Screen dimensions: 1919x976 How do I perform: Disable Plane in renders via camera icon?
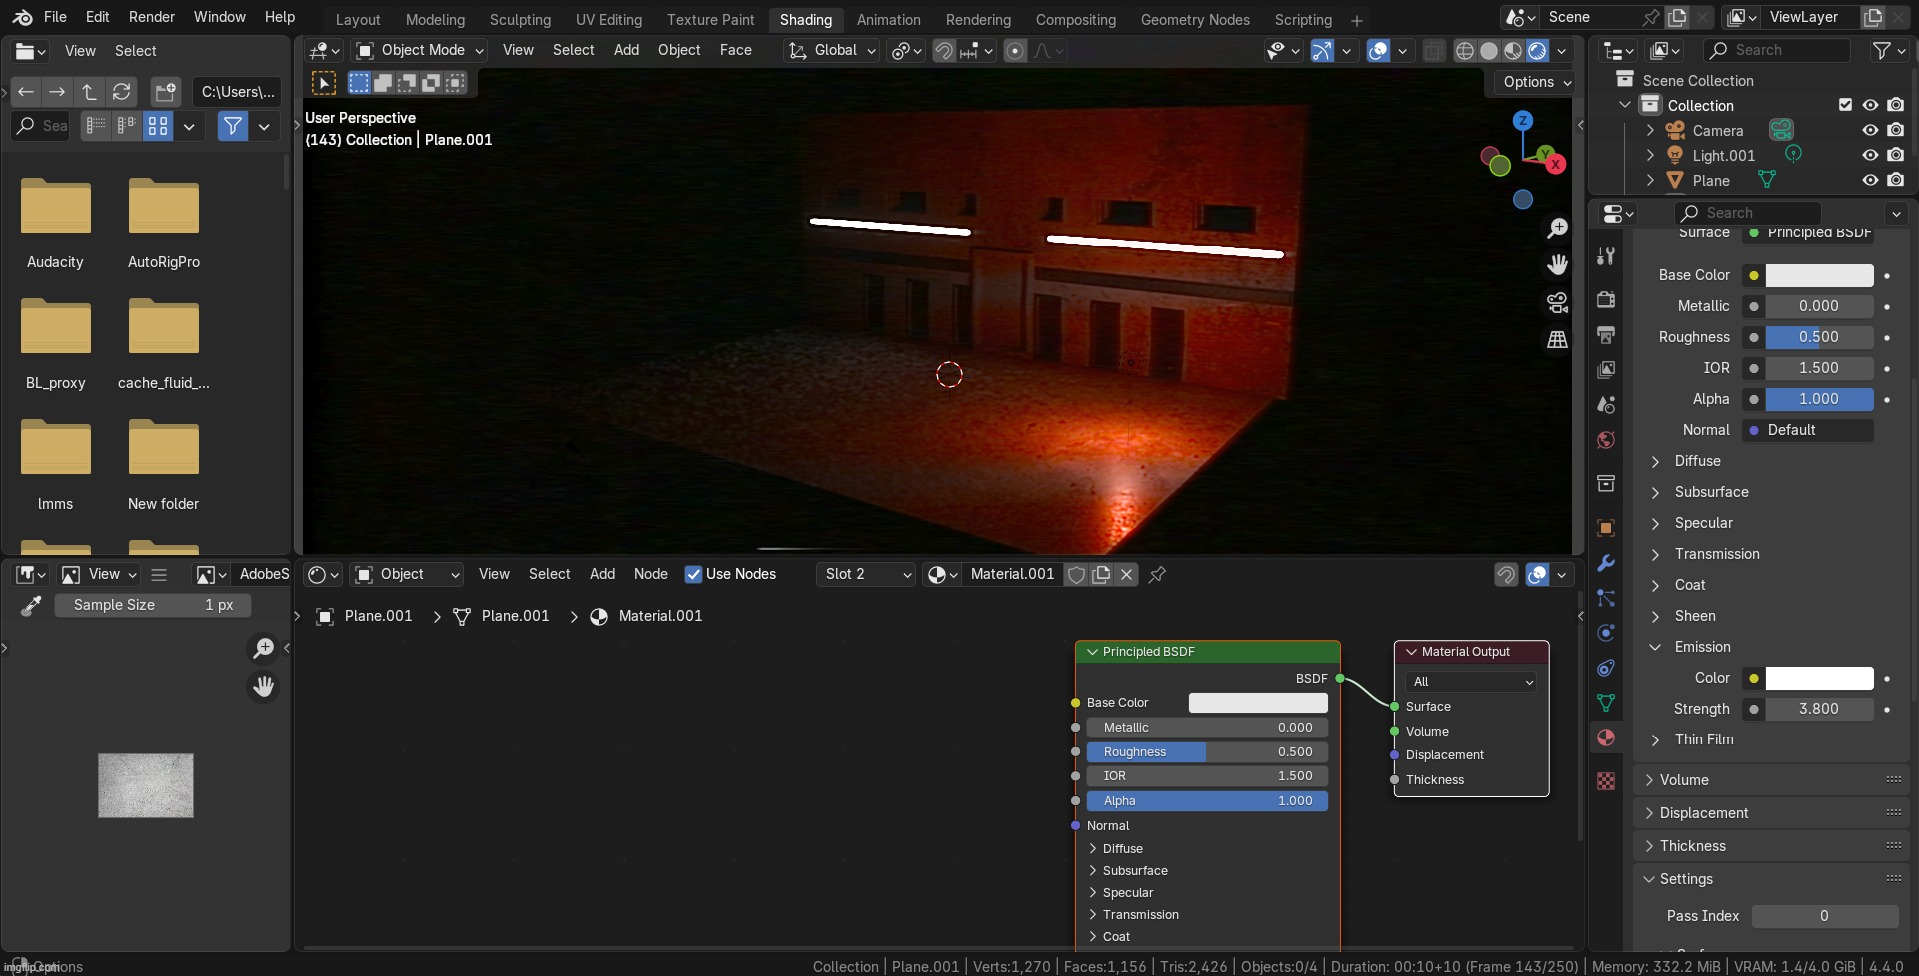1895,180
